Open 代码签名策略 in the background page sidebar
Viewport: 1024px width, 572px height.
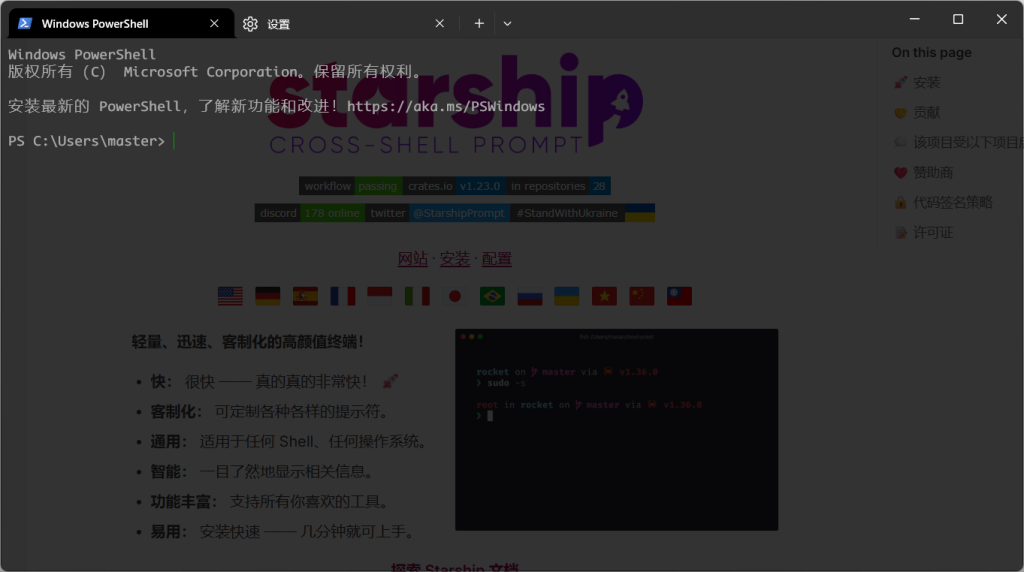point(943,202)
